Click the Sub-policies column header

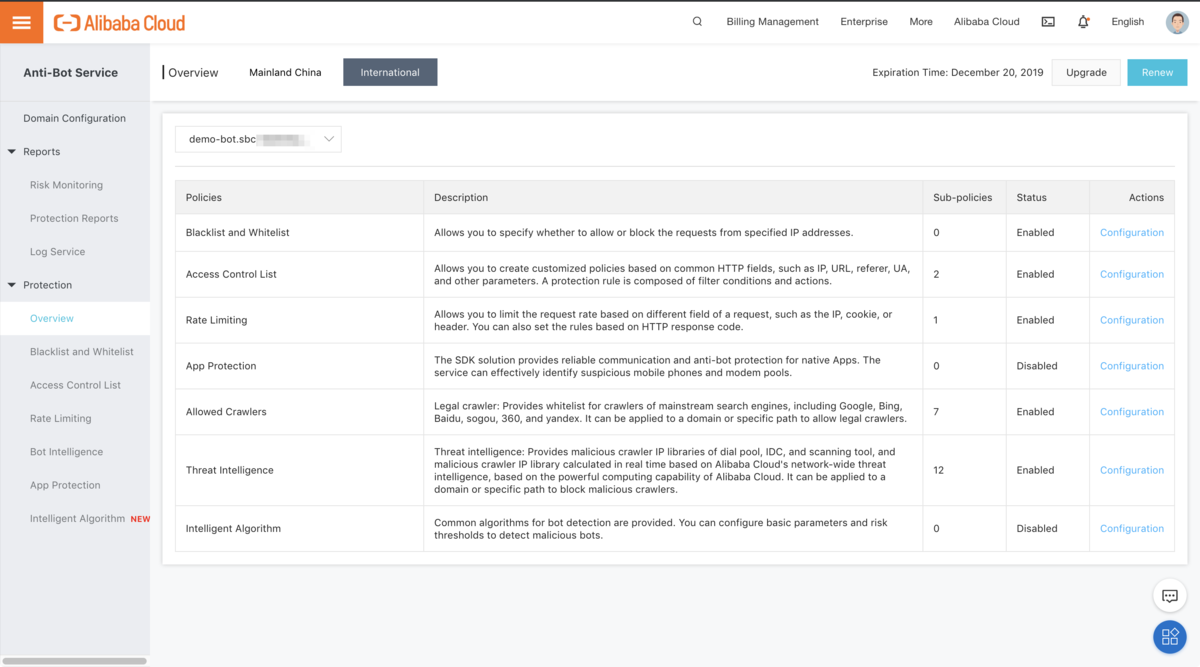pos(963,197)
